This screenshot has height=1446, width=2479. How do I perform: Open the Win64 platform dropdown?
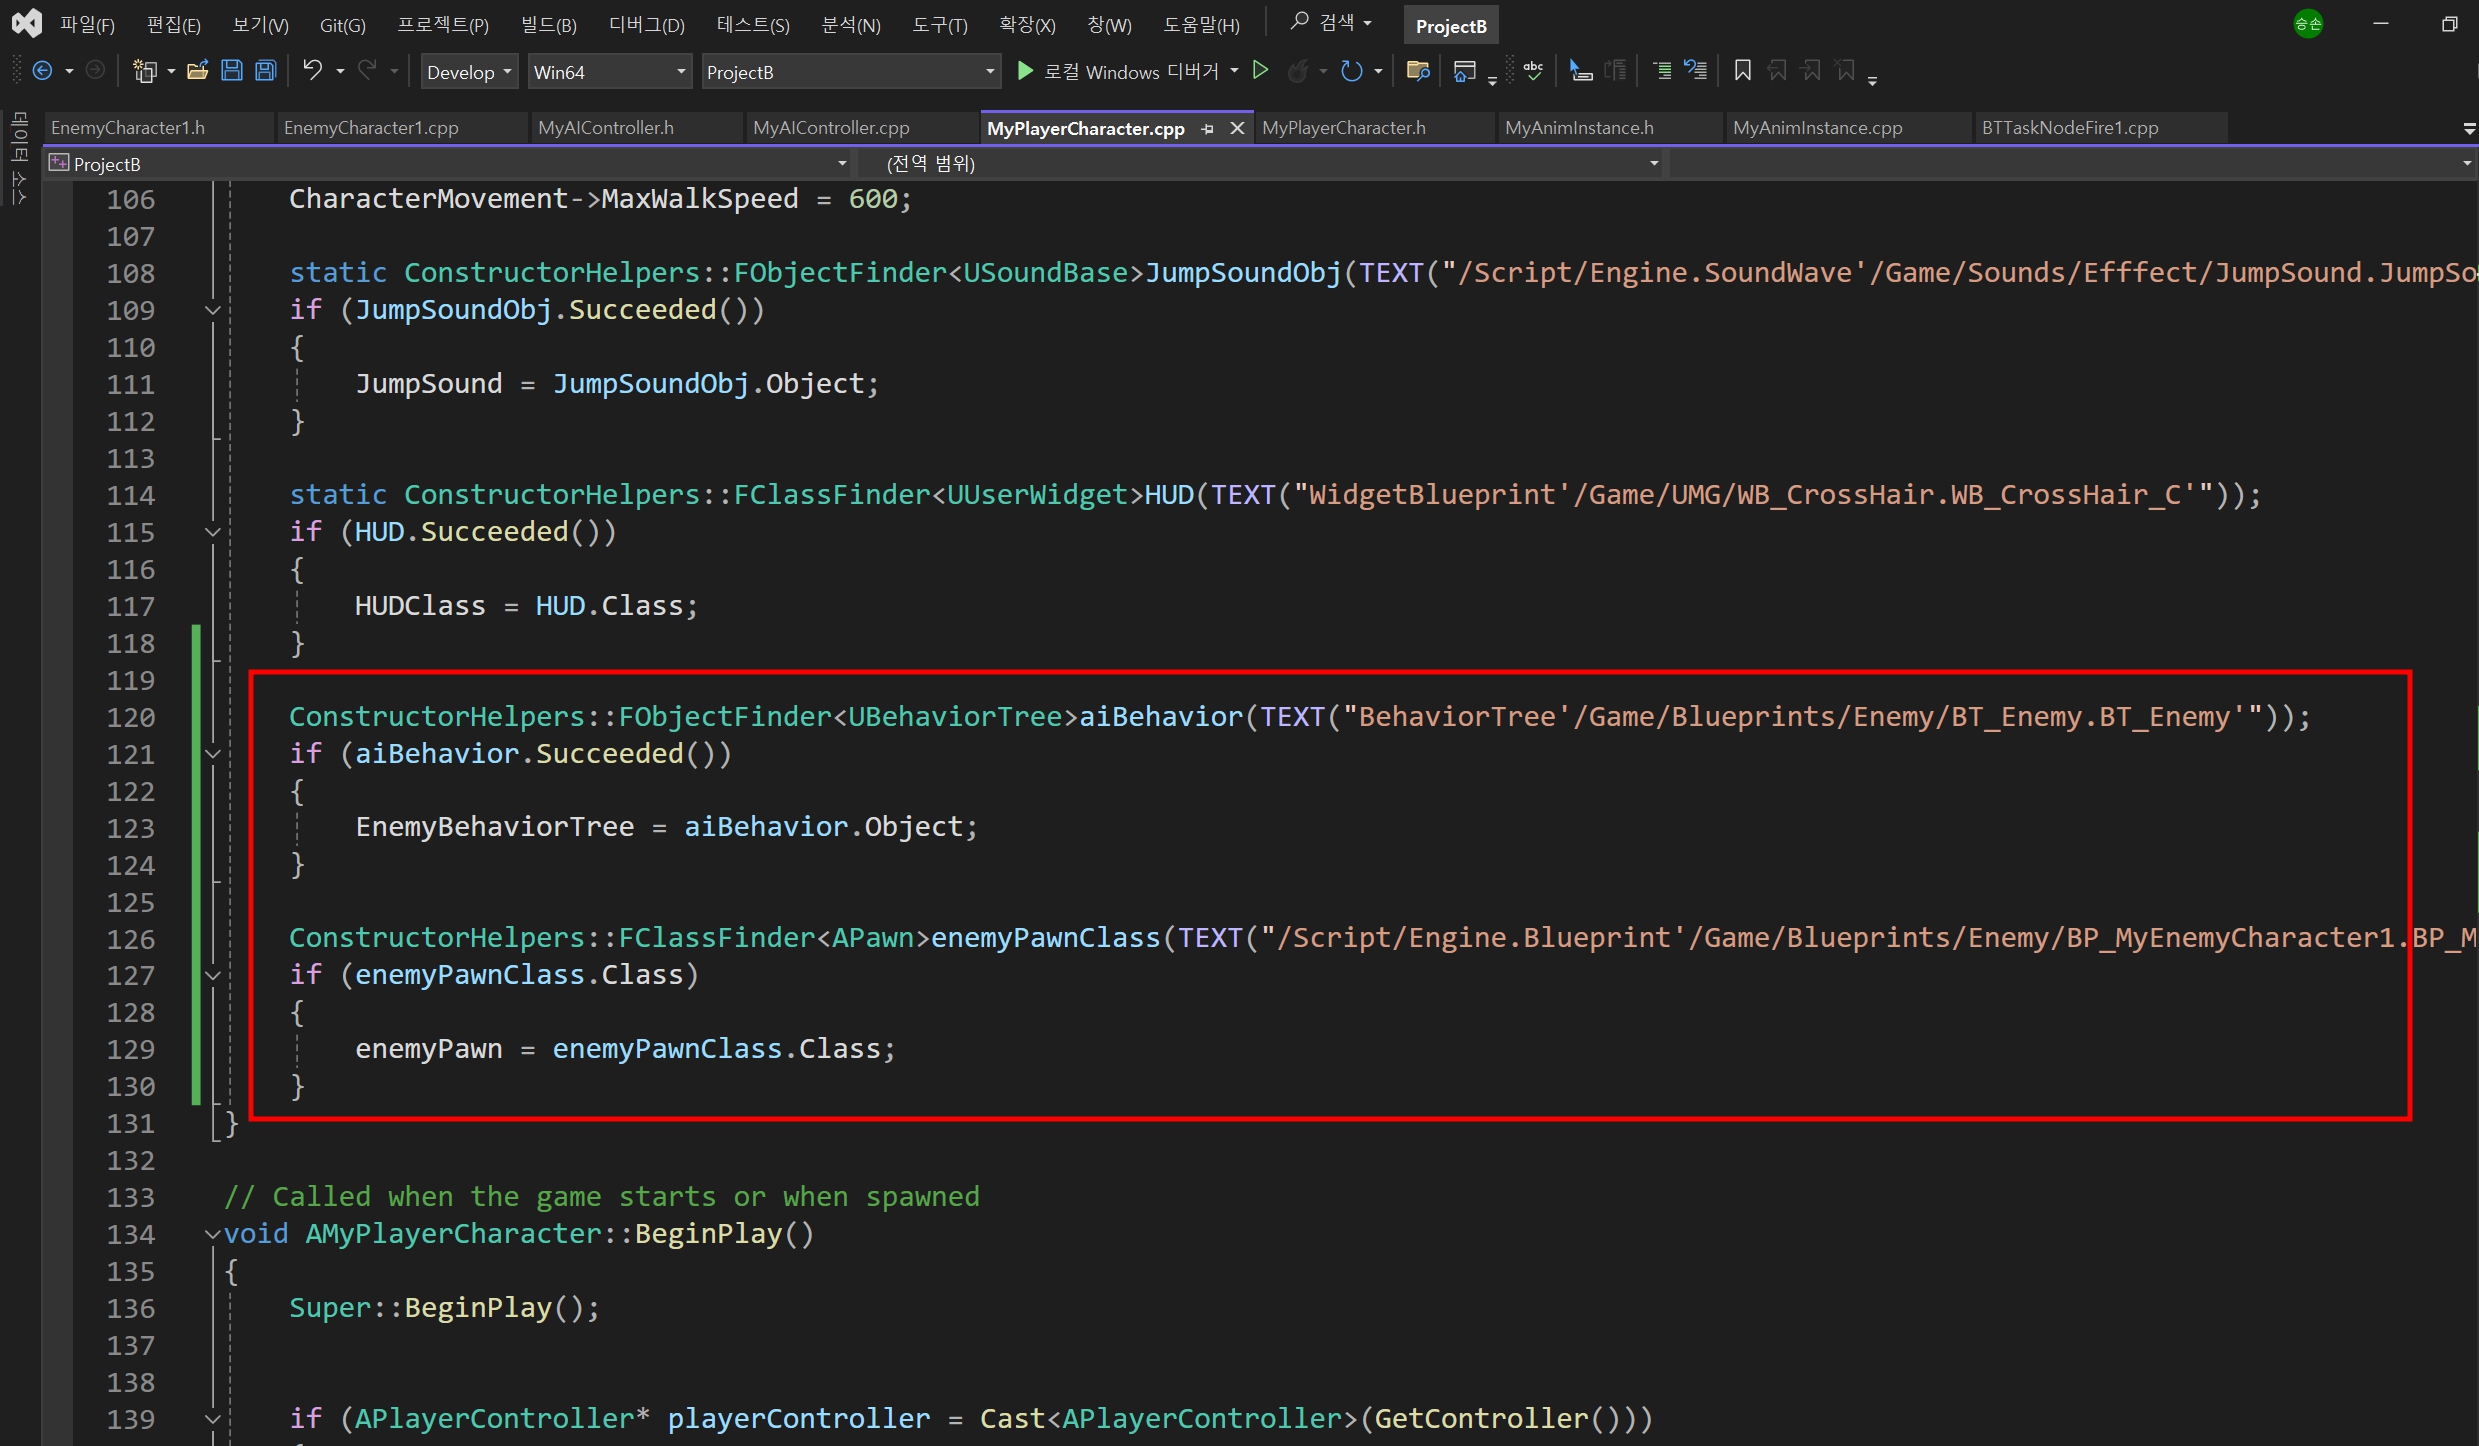pyautogui.click(x=609, y=72)
